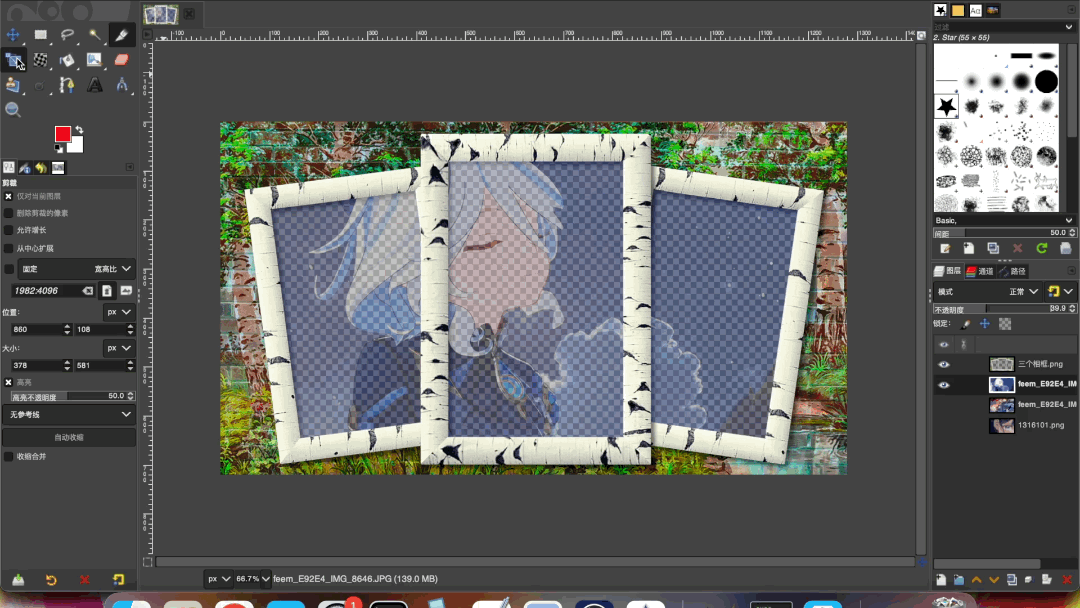Duplicate the selected brush
This screenshot has height=608, width=1080.
[993, 249]
